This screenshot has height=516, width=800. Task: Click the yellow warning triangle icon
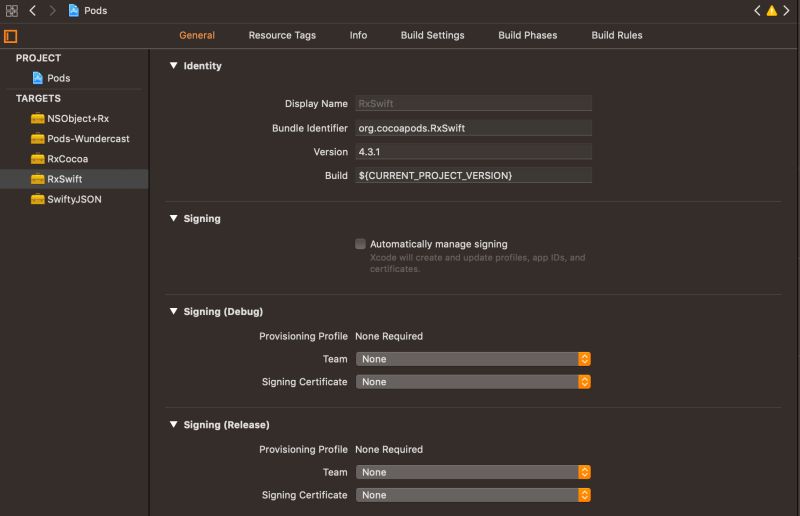771,11
